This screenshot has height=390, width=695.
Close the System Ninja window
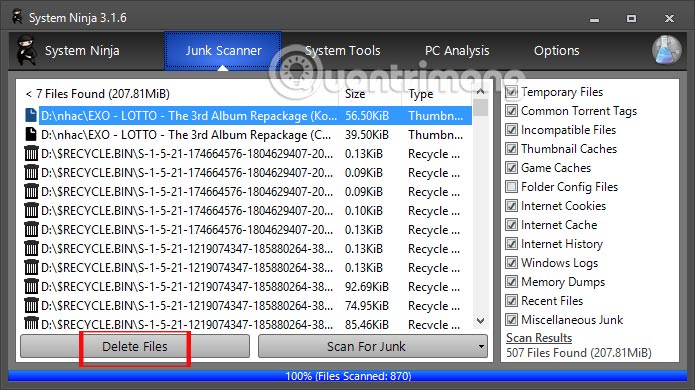669,19
